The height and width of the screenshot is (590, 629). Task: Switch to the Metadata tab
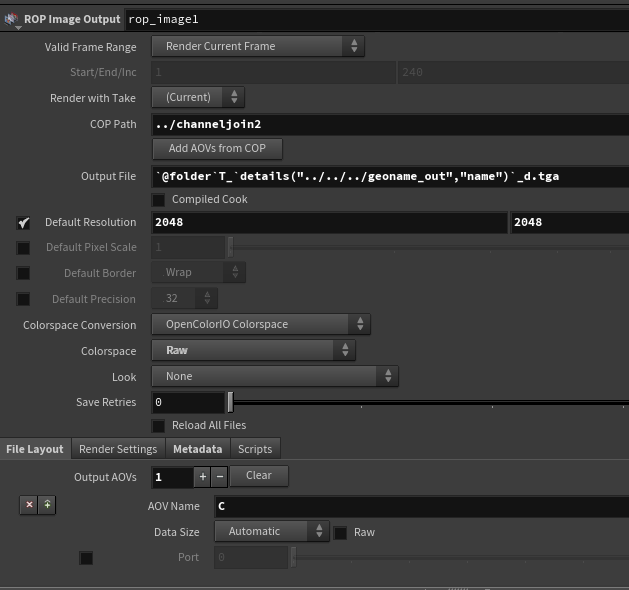[198, 449]
